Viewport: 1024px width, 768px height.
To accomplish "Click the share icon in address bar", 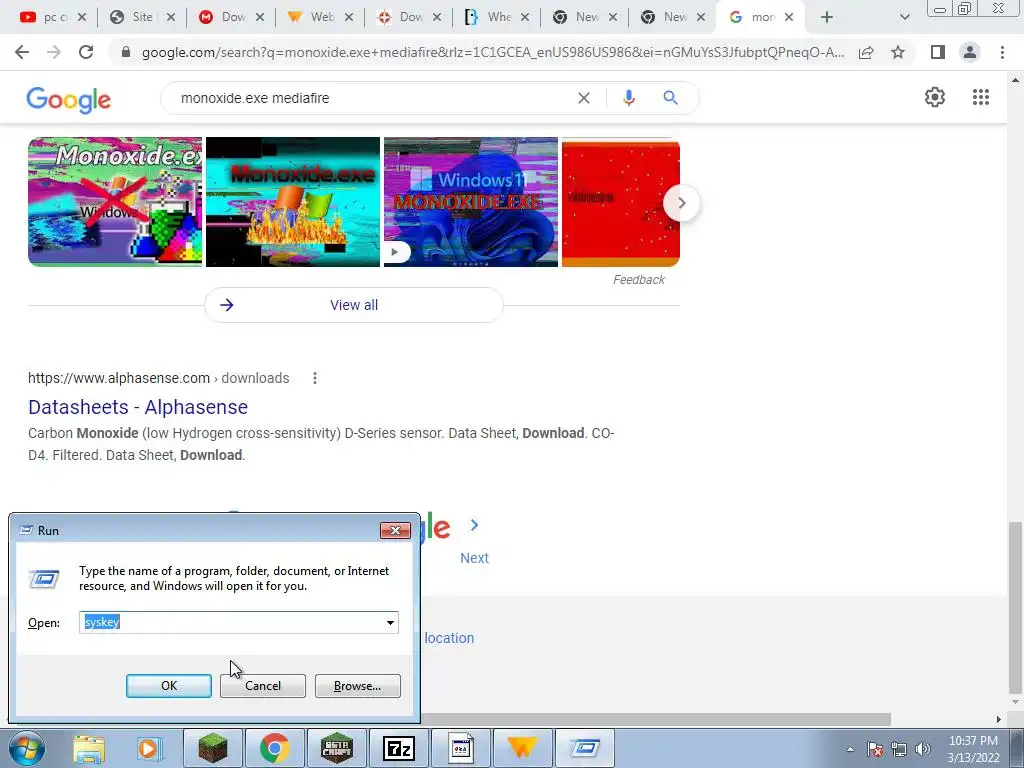I will click(x=866, y=52).
